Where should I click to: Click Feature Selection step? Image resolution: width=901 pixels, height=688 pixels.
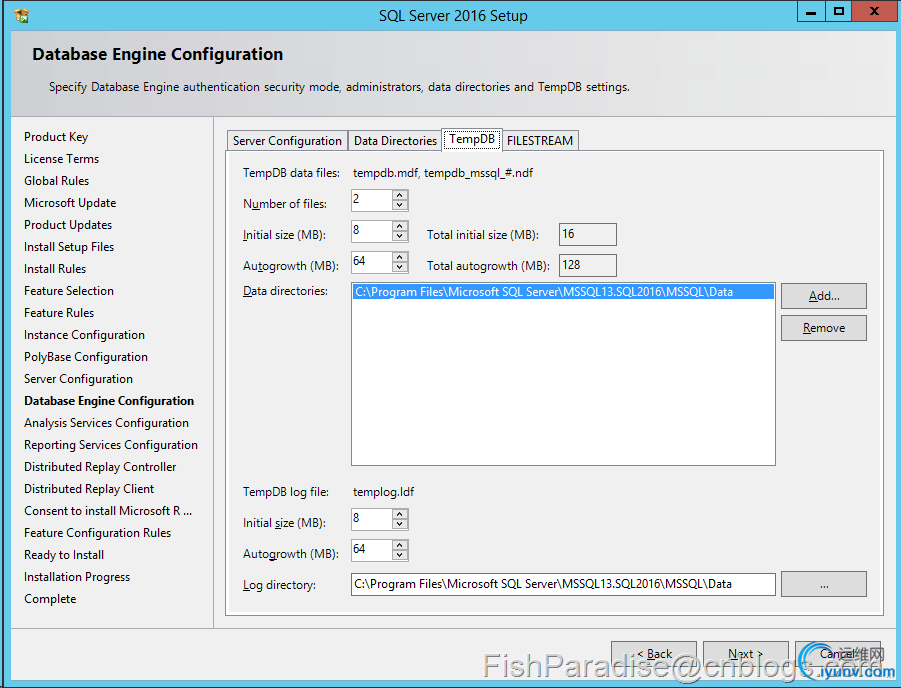coord(69,291)
